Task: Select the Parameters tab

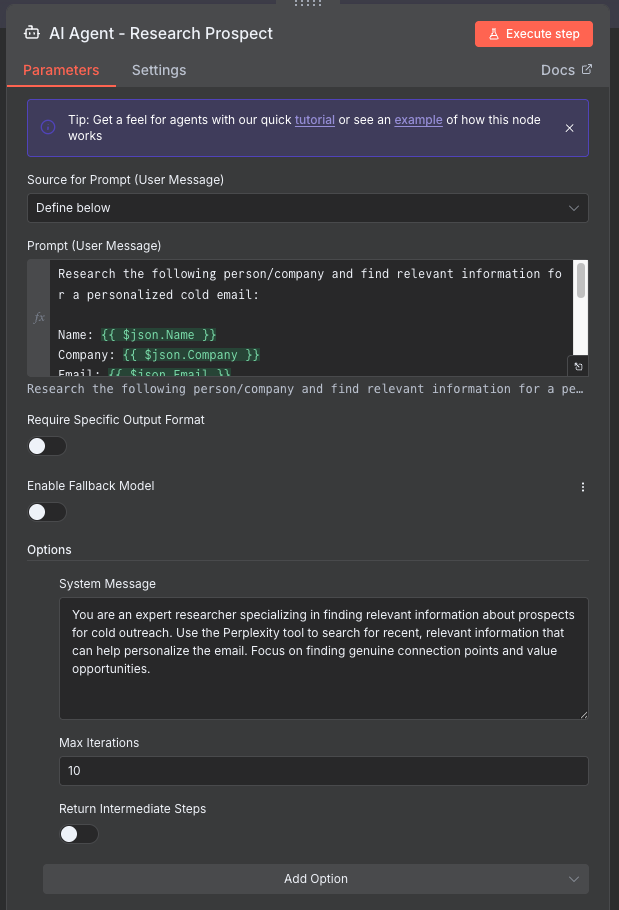Action: [x=61, y=70]
